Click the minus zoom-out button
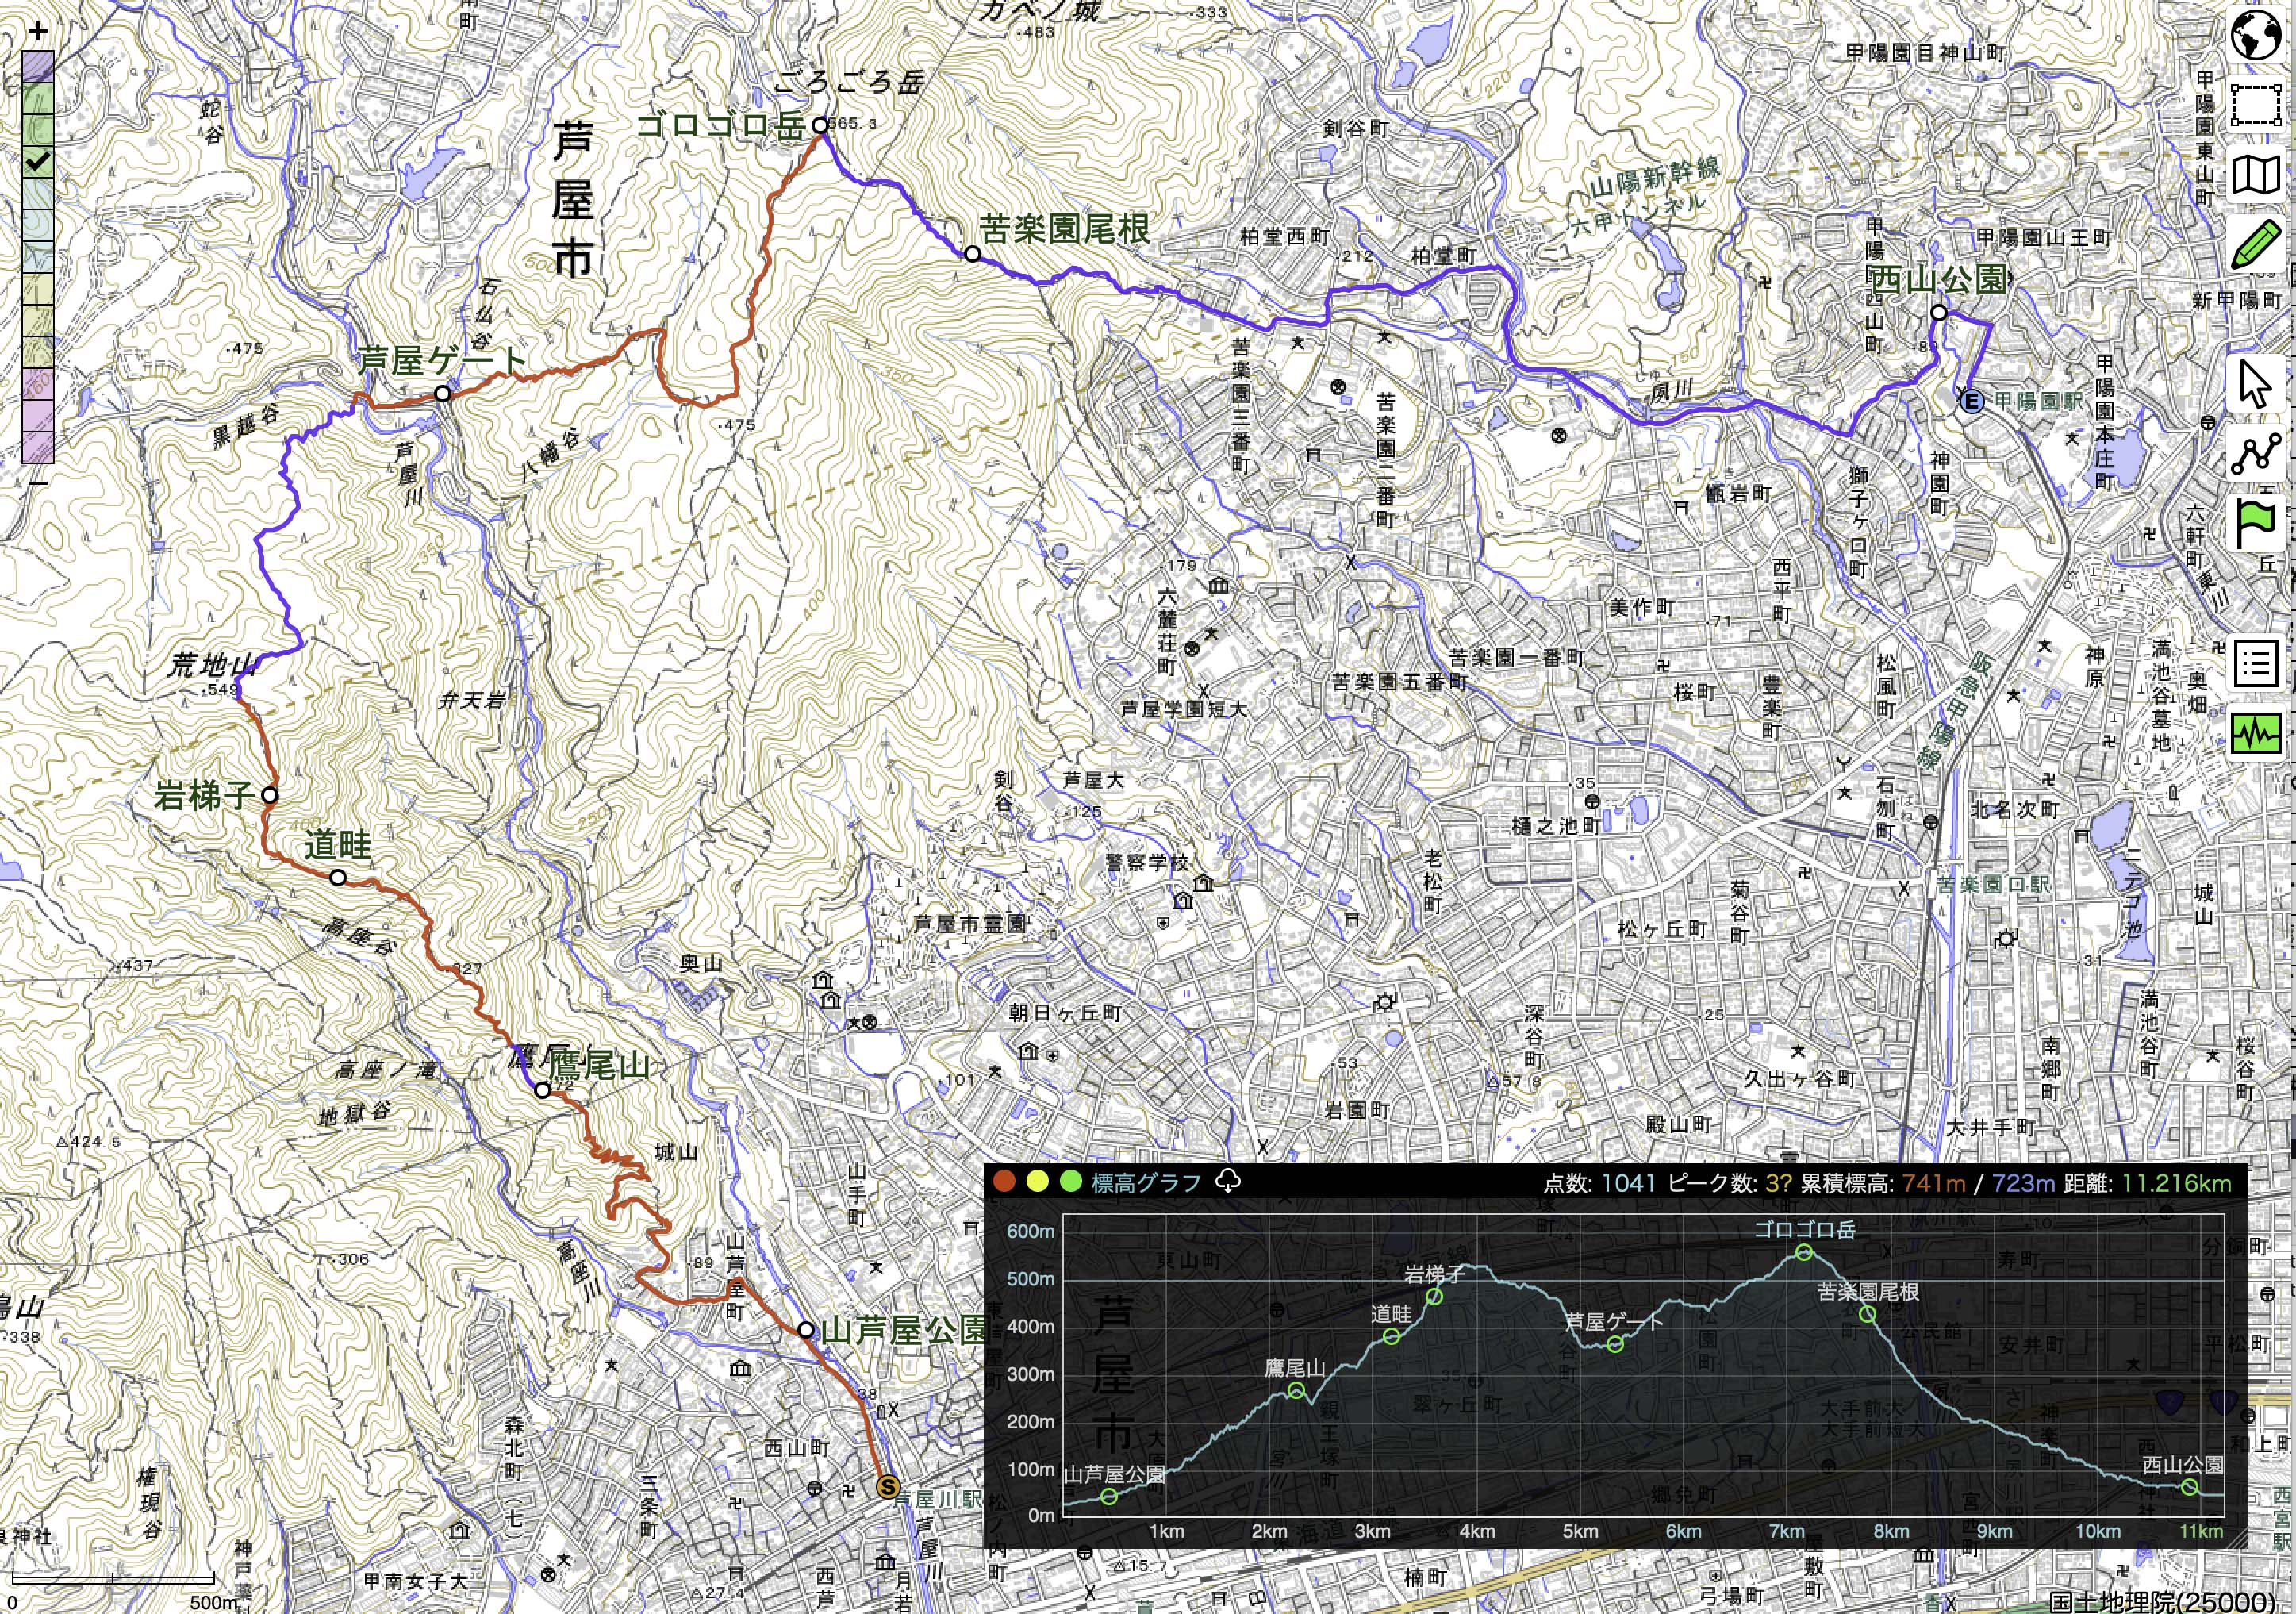Screen dimensions: 2296x1614 (38, 482)
